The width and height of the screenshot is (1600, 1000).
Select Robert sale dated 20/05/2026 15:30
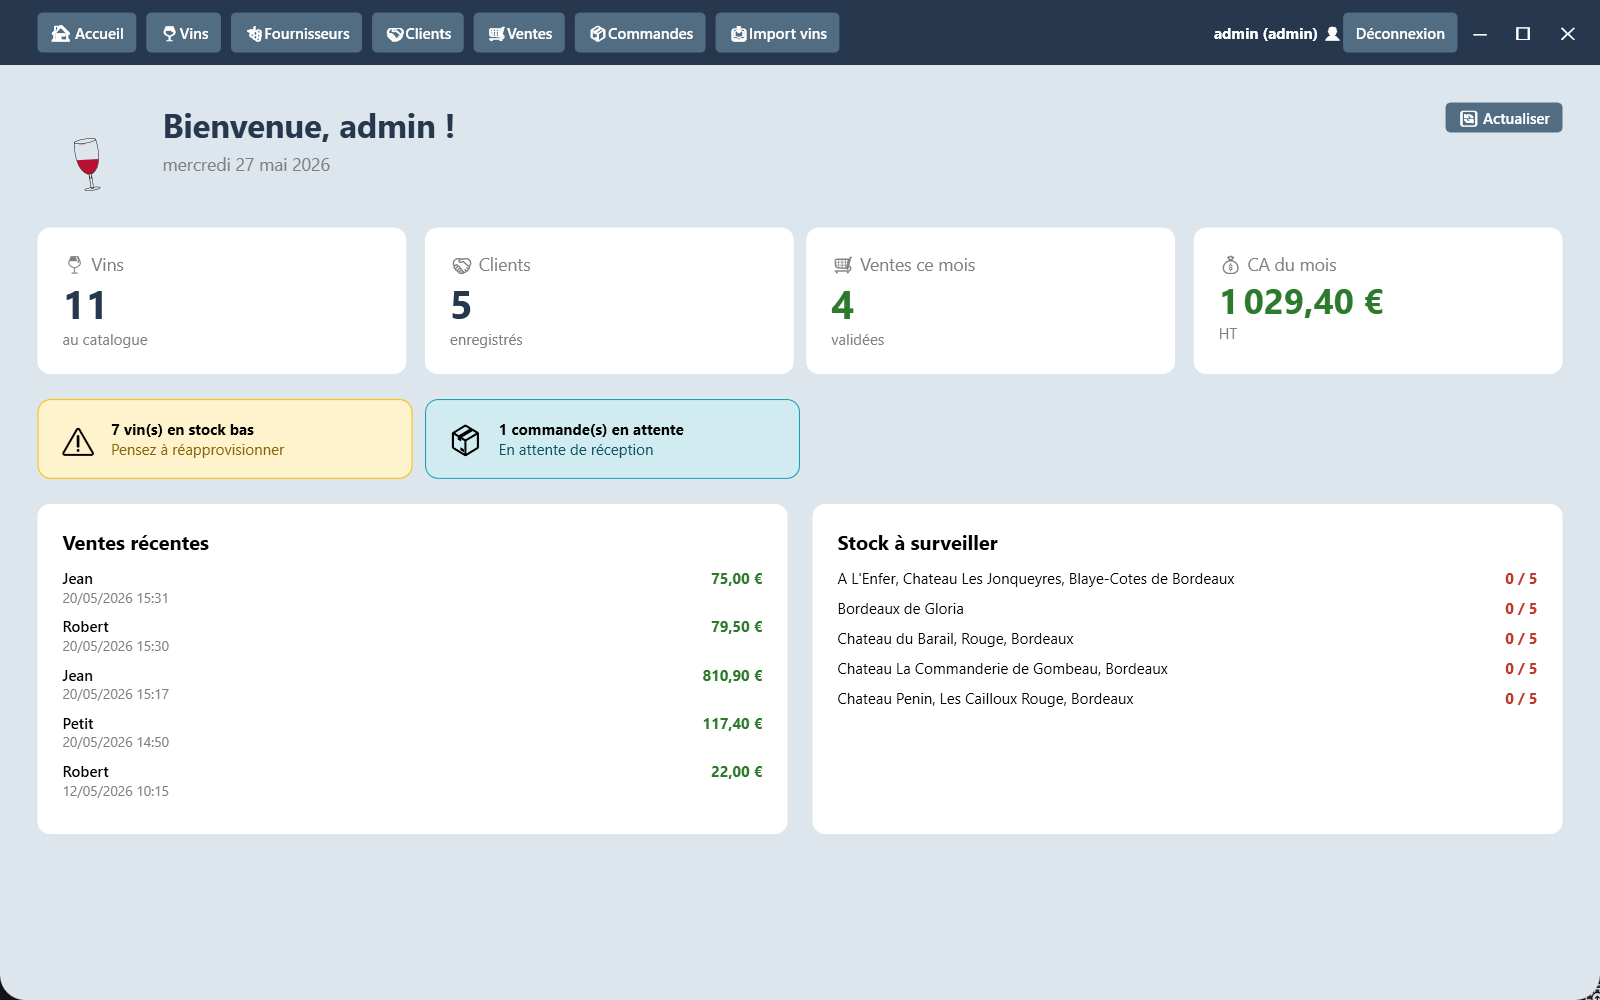click(412, 636)
